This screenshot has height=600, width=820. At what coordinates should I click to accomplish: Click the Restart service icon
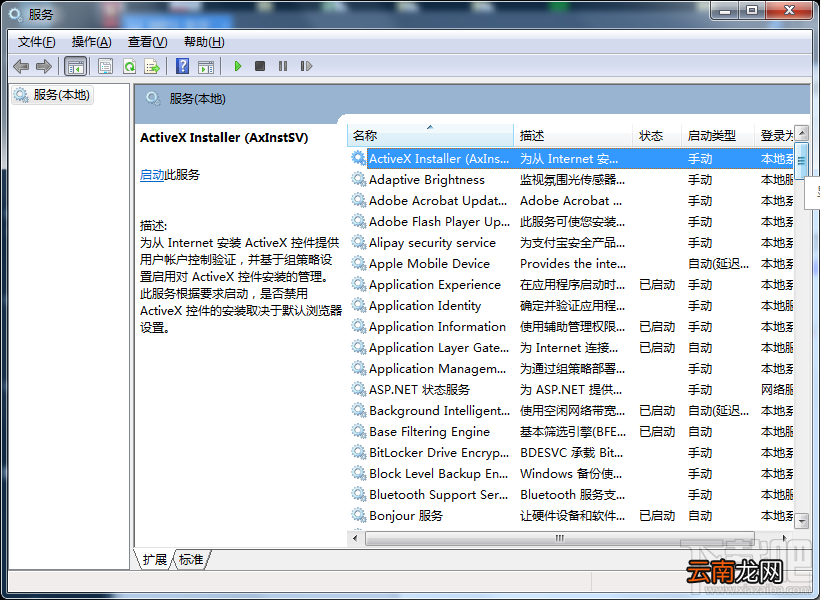pyautogui.click(x=306, y=66)
